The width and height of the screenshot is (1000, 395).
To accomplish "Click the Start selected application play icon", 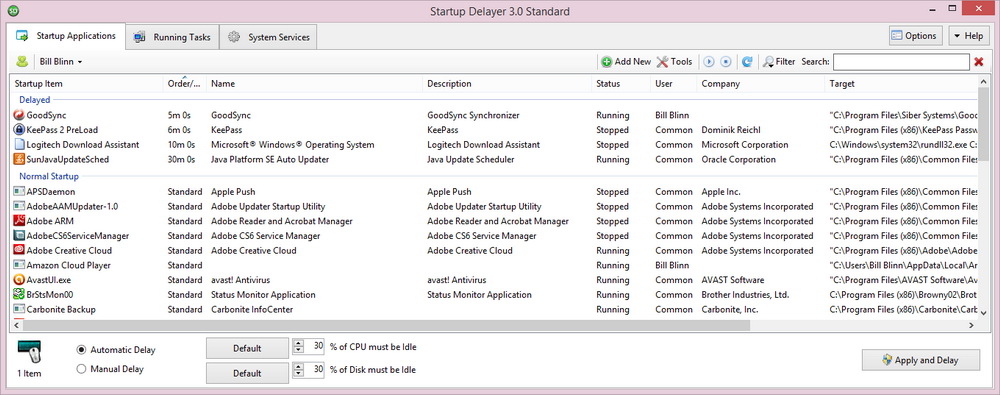I will click(709, 62).
